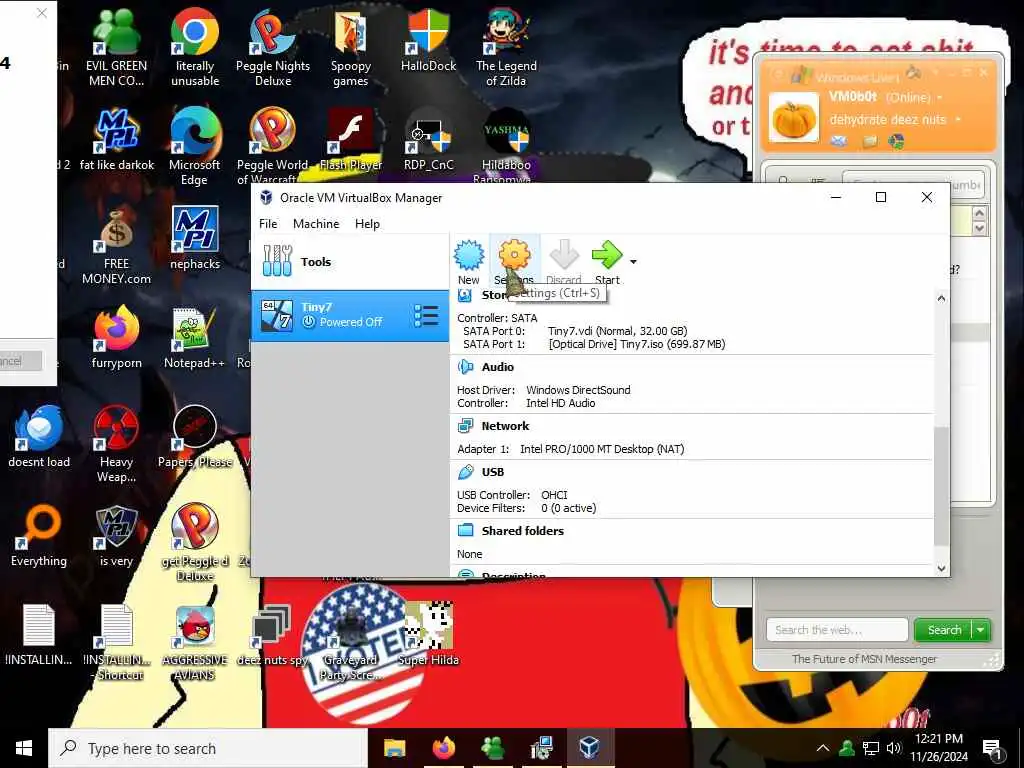1024x768 pixels.
Task: Open the Flash Player desktop shortcut
Action: pos(351,139)
